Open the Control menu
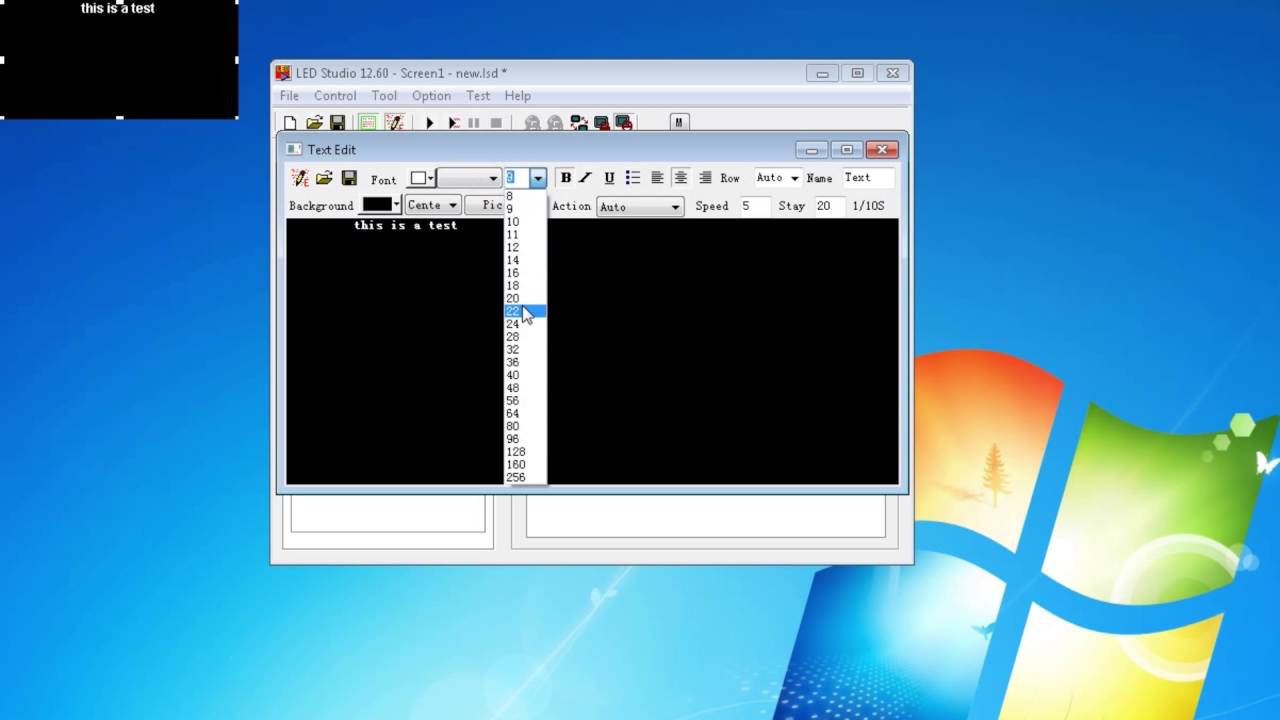Screen dimensions: 1280x720 pos(335,96)
